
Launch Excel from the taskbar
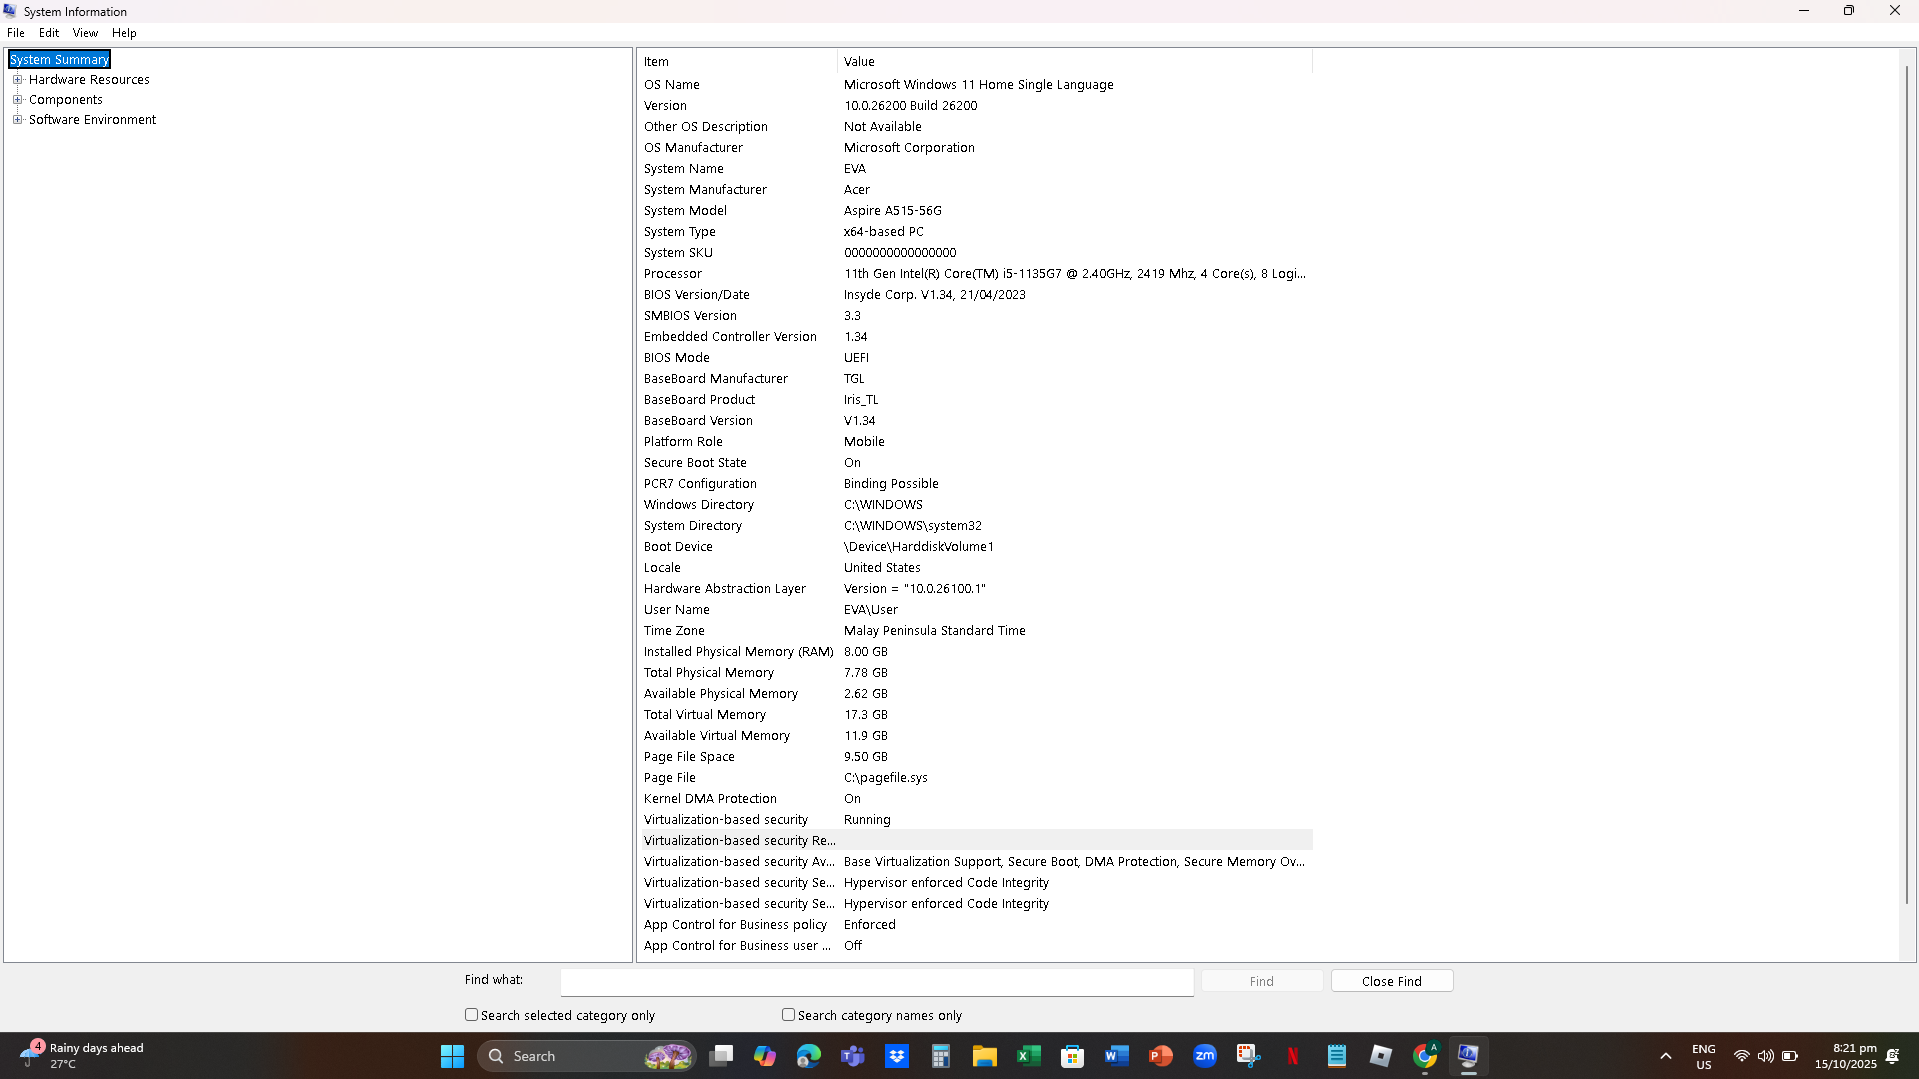pos(1029,1056)
